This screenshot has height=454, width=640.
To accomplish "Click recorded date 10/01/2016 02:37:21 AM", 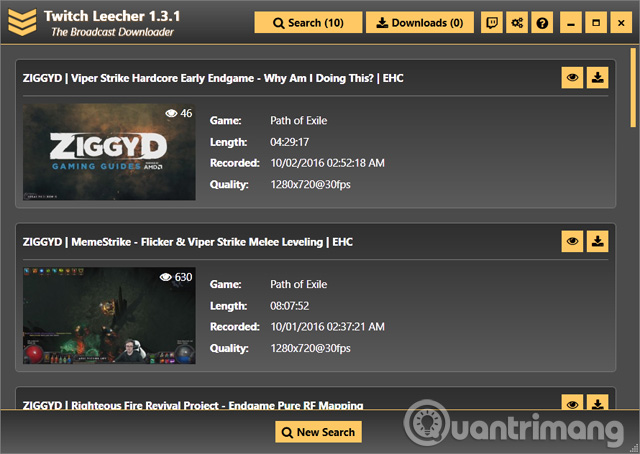I will [327, 327].
